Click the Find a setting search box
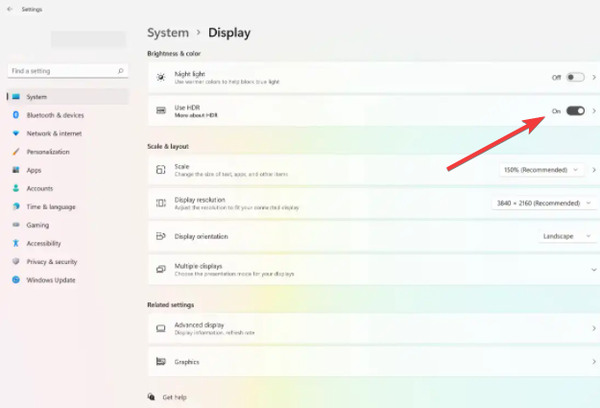The height and width of the screenshot is (408, 600). [x=68, y=71]
